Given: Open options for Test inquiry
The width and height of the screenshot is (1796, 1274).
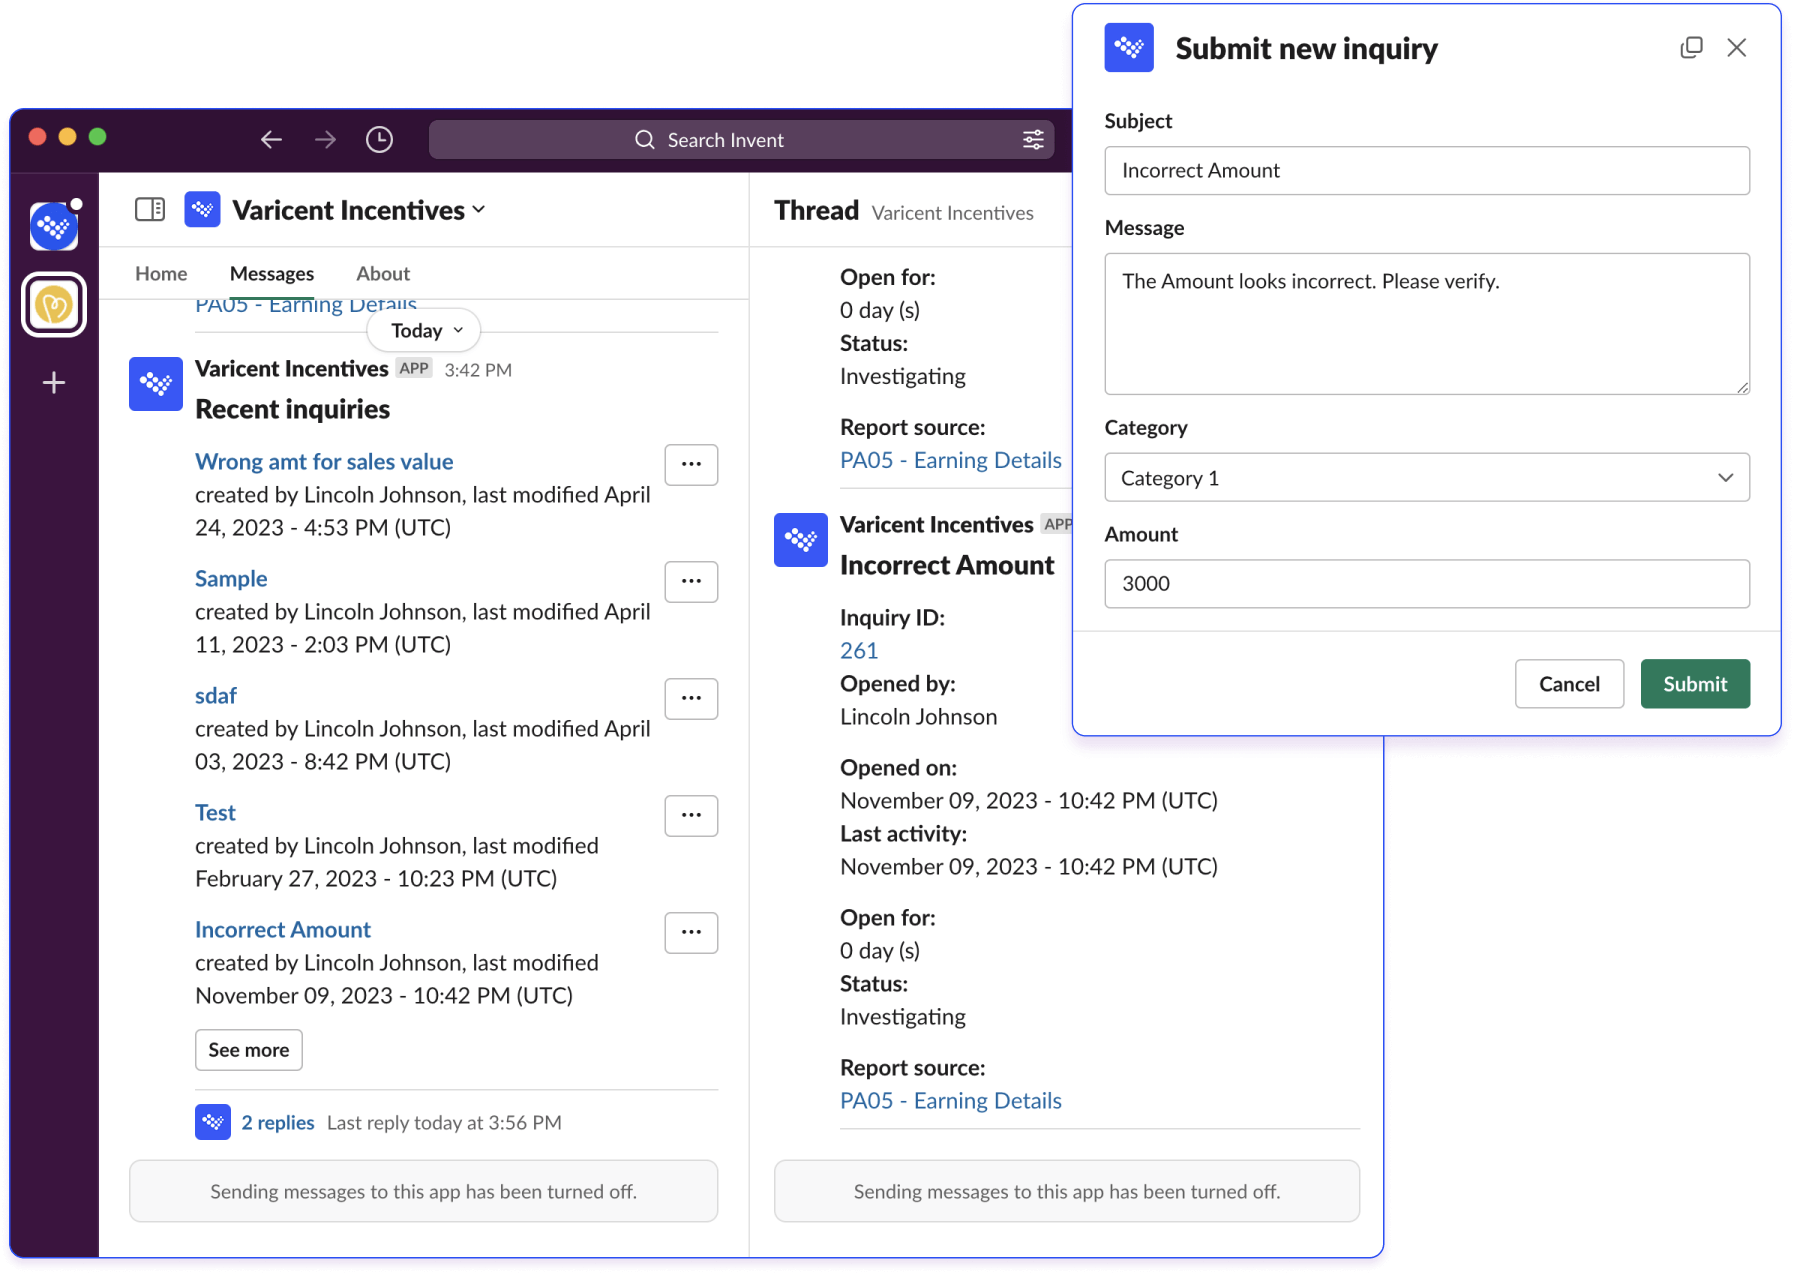Looking at the screenshot, I should pyautogui.click(x=691, y=815).
